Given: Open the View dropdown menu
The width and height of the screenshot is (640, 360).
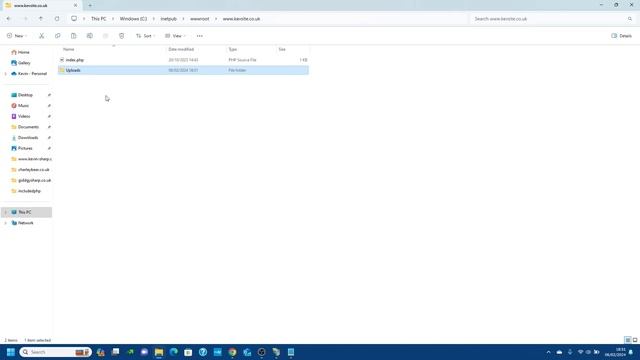Looking at the screenshot, I should tap(175, 36).
